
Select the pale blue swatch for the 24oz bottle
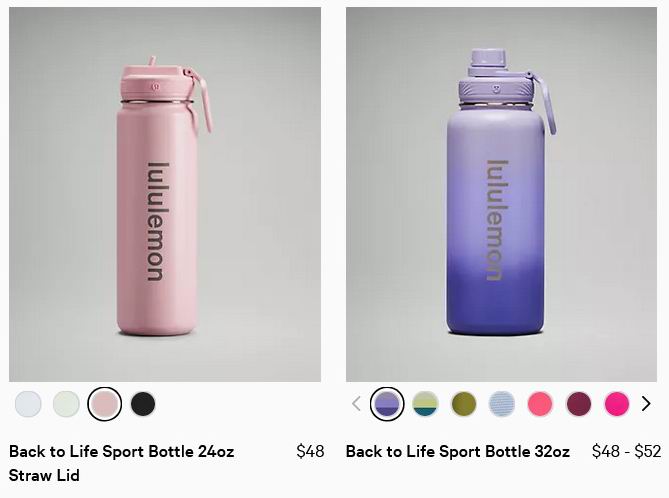click(x=28, y=404)
